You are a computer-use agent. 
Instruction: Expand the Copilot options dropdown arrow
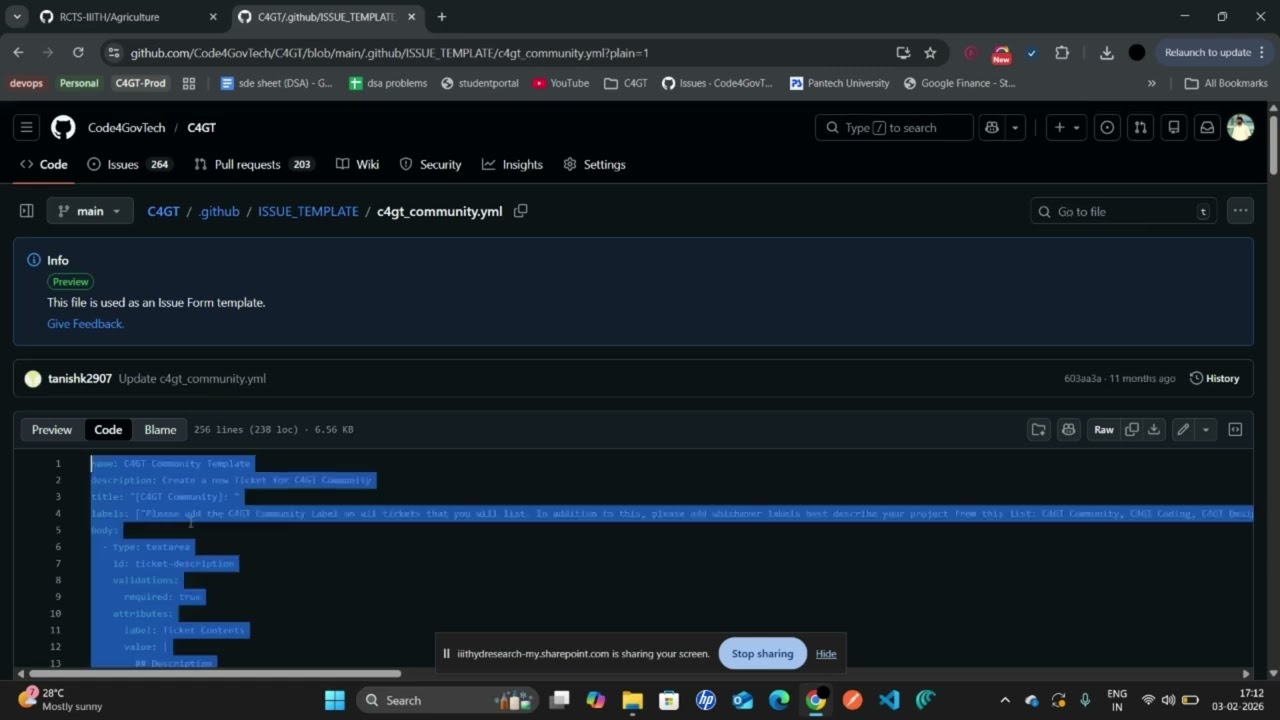tap(1015, 127)
